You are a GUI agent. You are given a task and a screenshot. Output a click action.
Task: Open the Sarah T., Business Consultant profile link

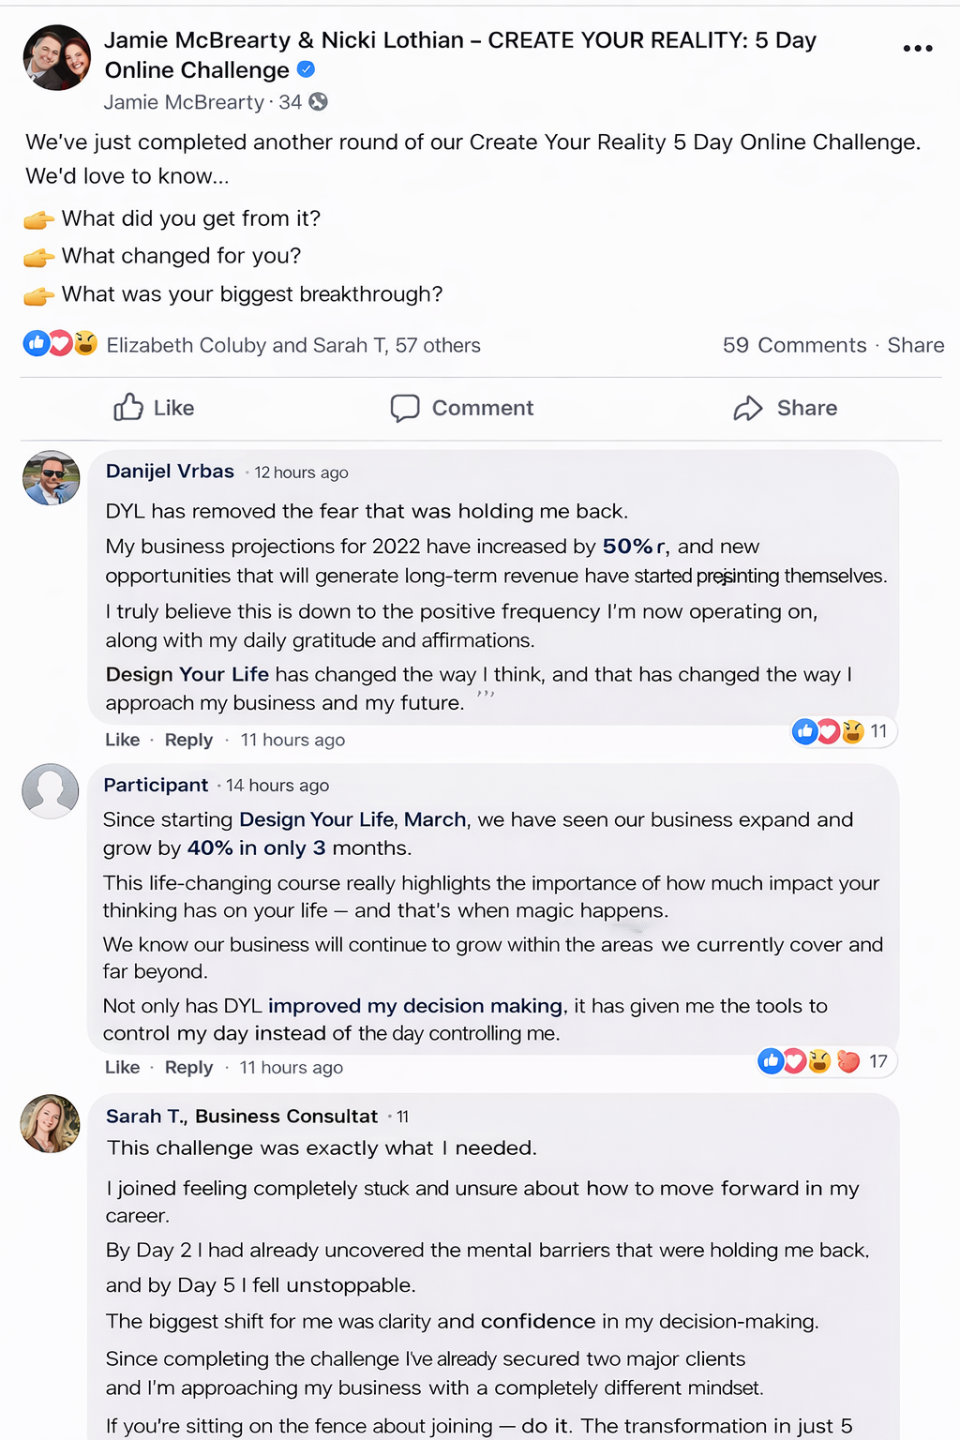[x=242, y=1116]
